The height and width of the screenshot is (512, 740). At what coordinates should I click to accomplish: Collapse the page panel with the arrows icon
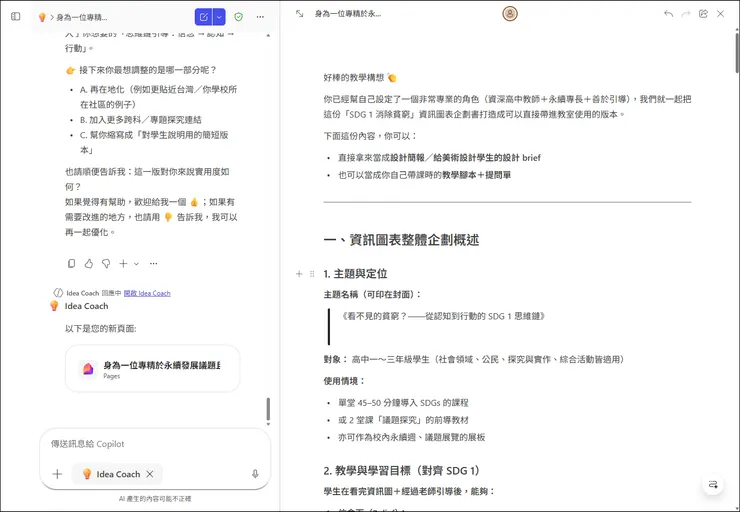(x=299, y=14)
